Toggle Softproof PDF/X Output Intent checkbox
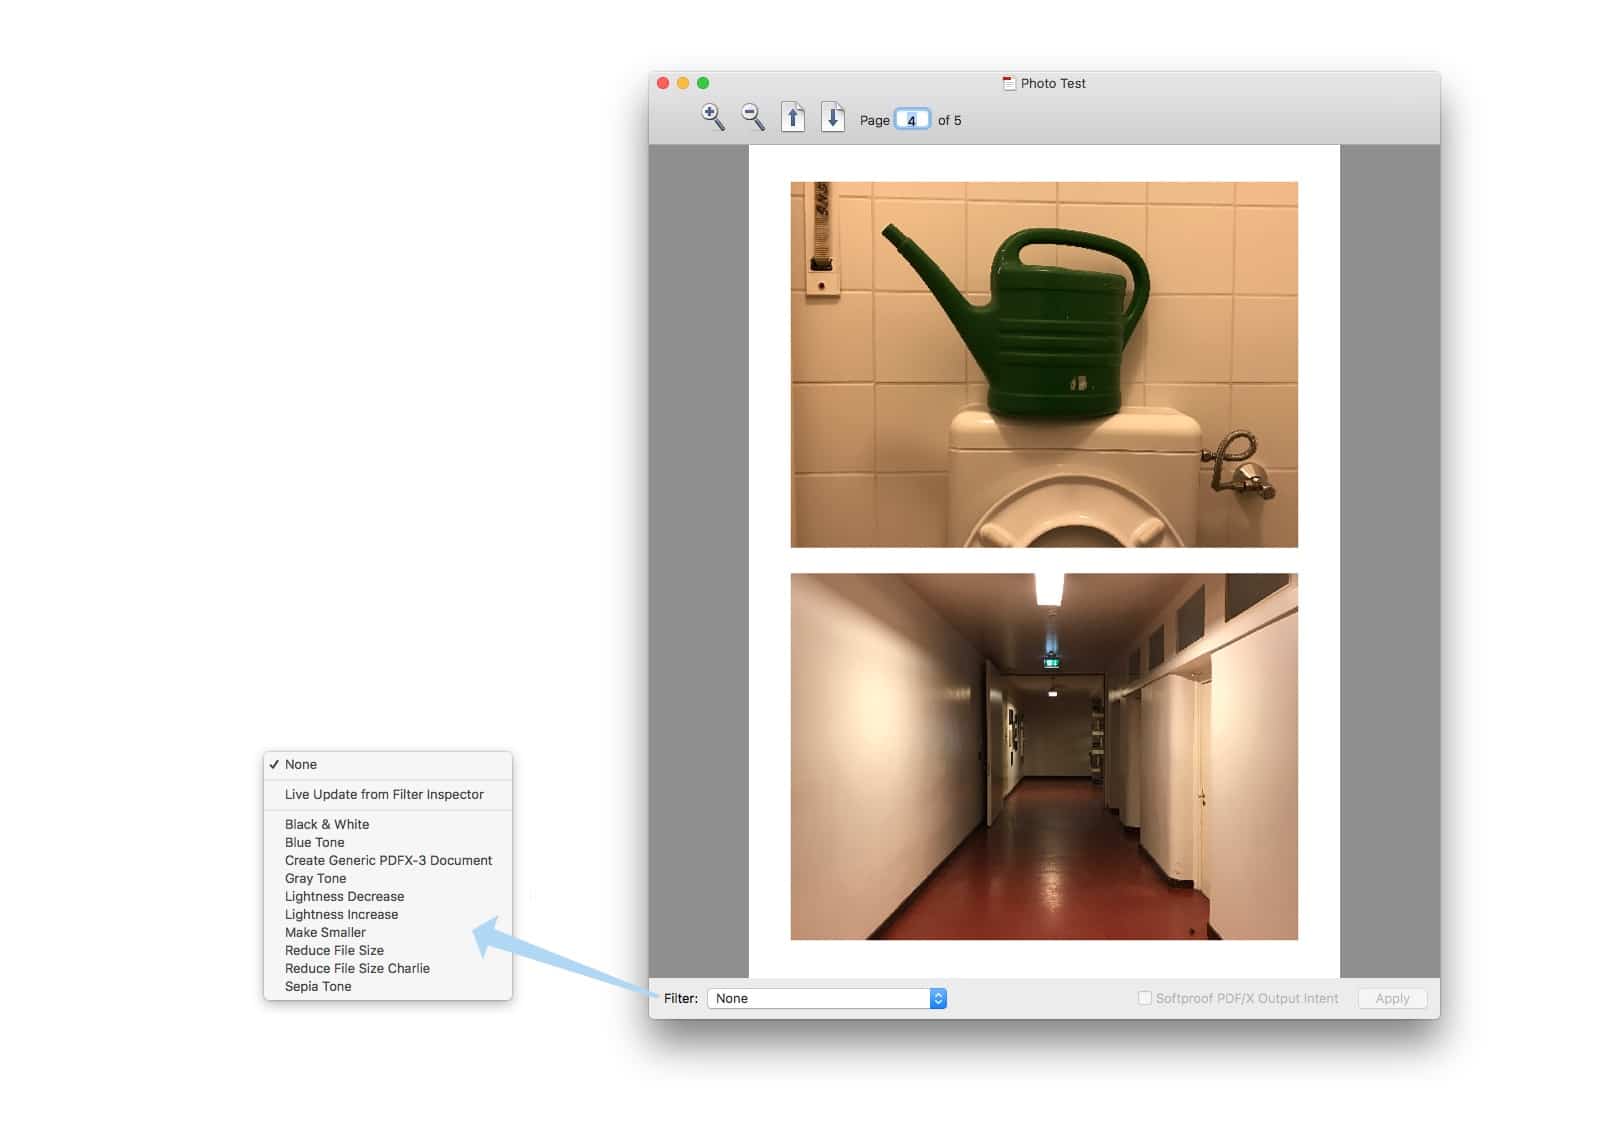 coord(1145,998)
